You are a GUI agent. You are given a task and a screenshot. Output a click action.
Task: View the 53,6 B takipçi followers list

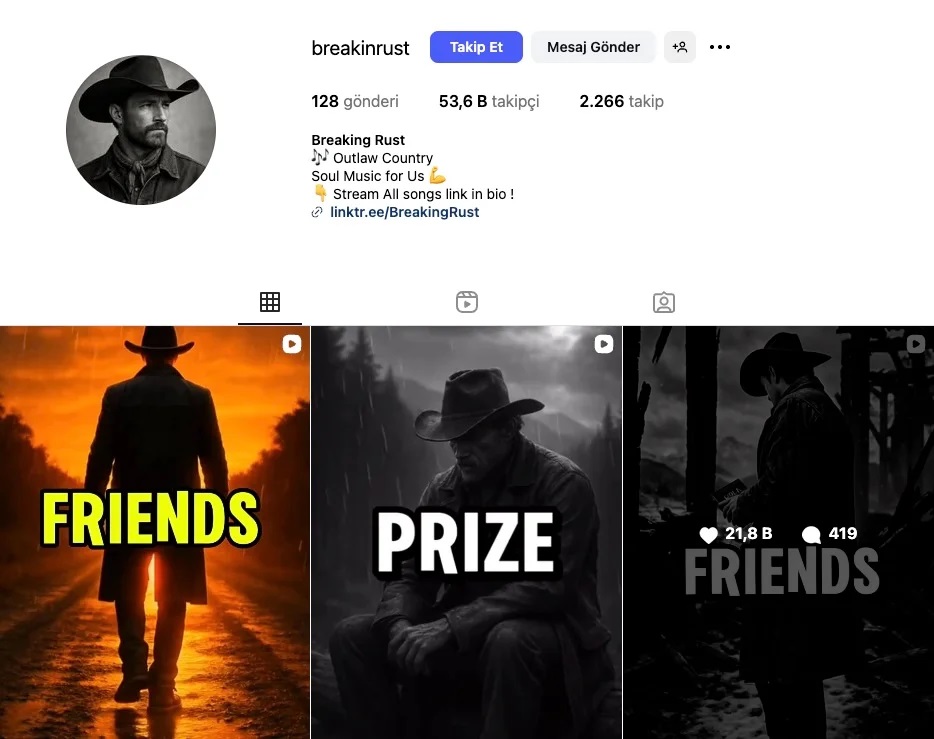[x=489, y=101]
